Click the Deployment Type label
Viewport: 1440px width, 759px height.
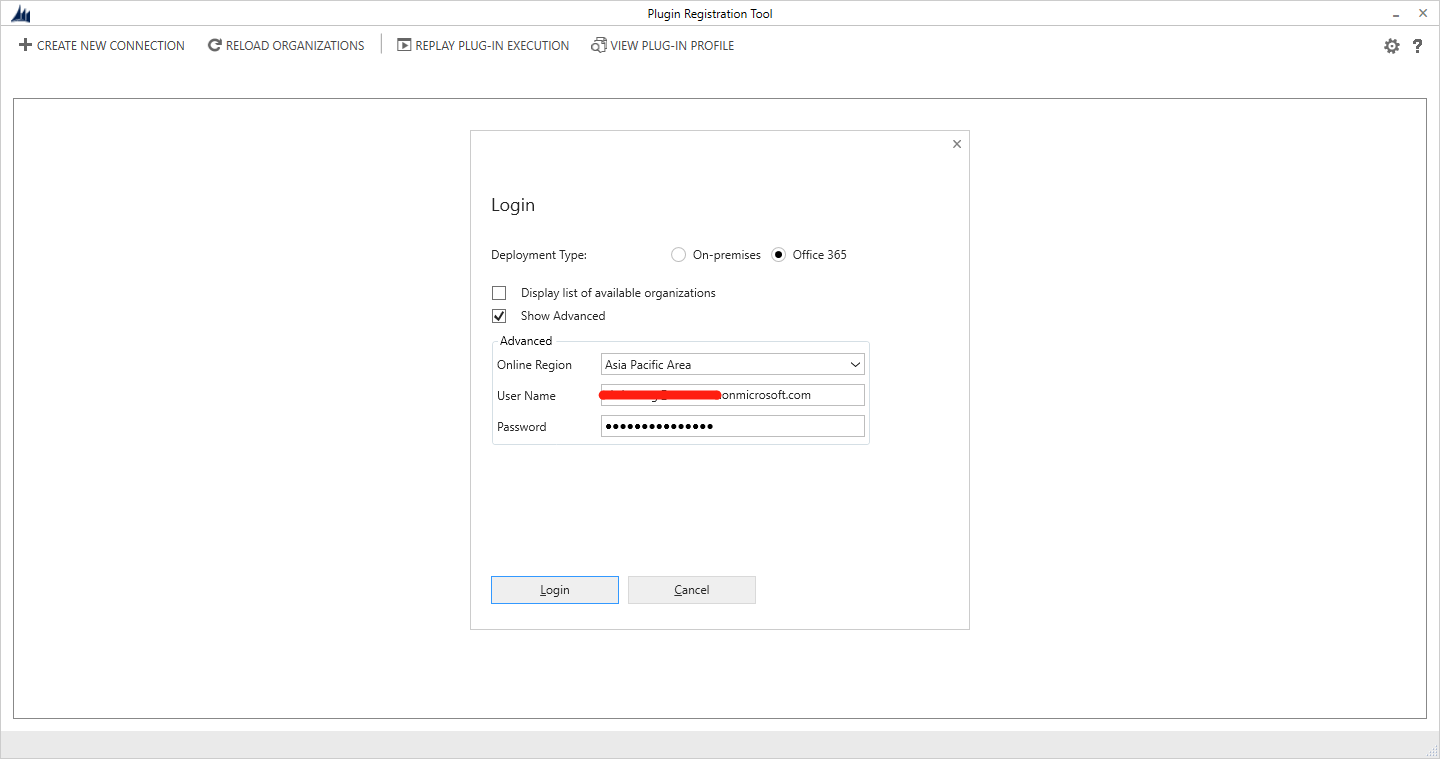pos(539,255)
